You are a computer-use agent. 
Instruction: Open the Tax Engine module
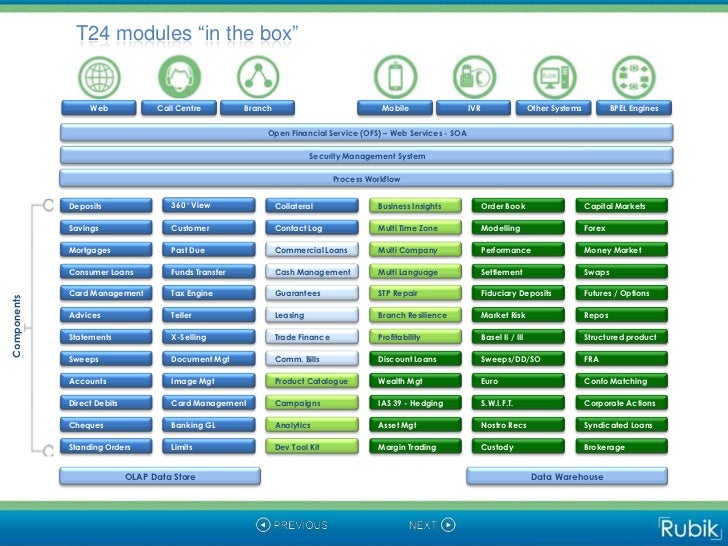(x=209, y=293)
